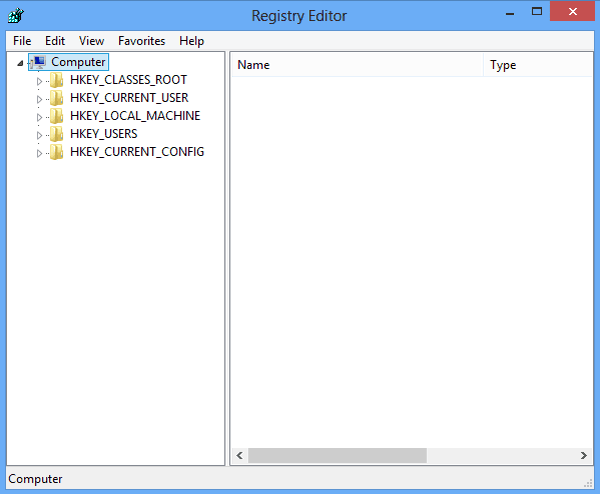The image size is (600, 494).
Task: Expand the HKEY_CURRENT_CONFIG key
Action: [x=40, y=152]
